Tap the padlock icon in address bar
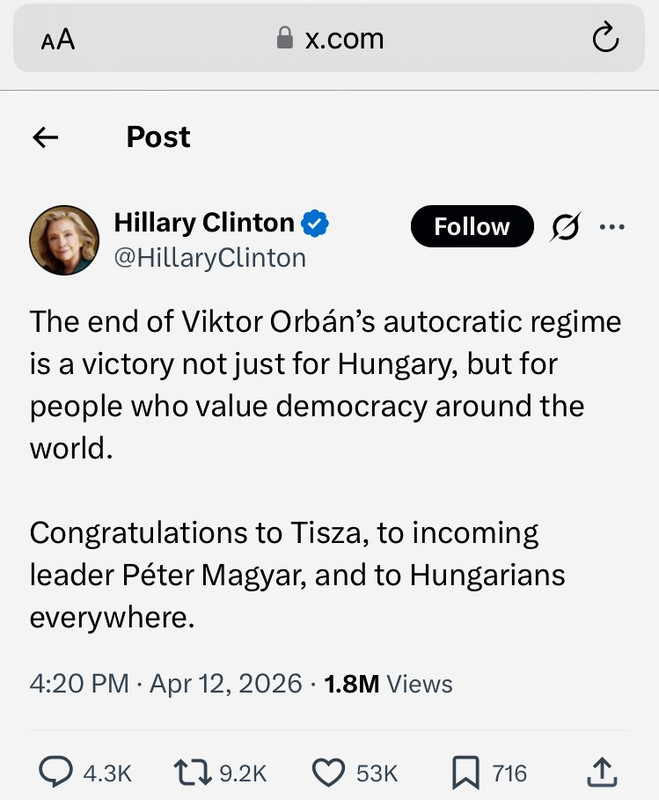The width and height of the screenshot is (659, 800). (285, 38)
